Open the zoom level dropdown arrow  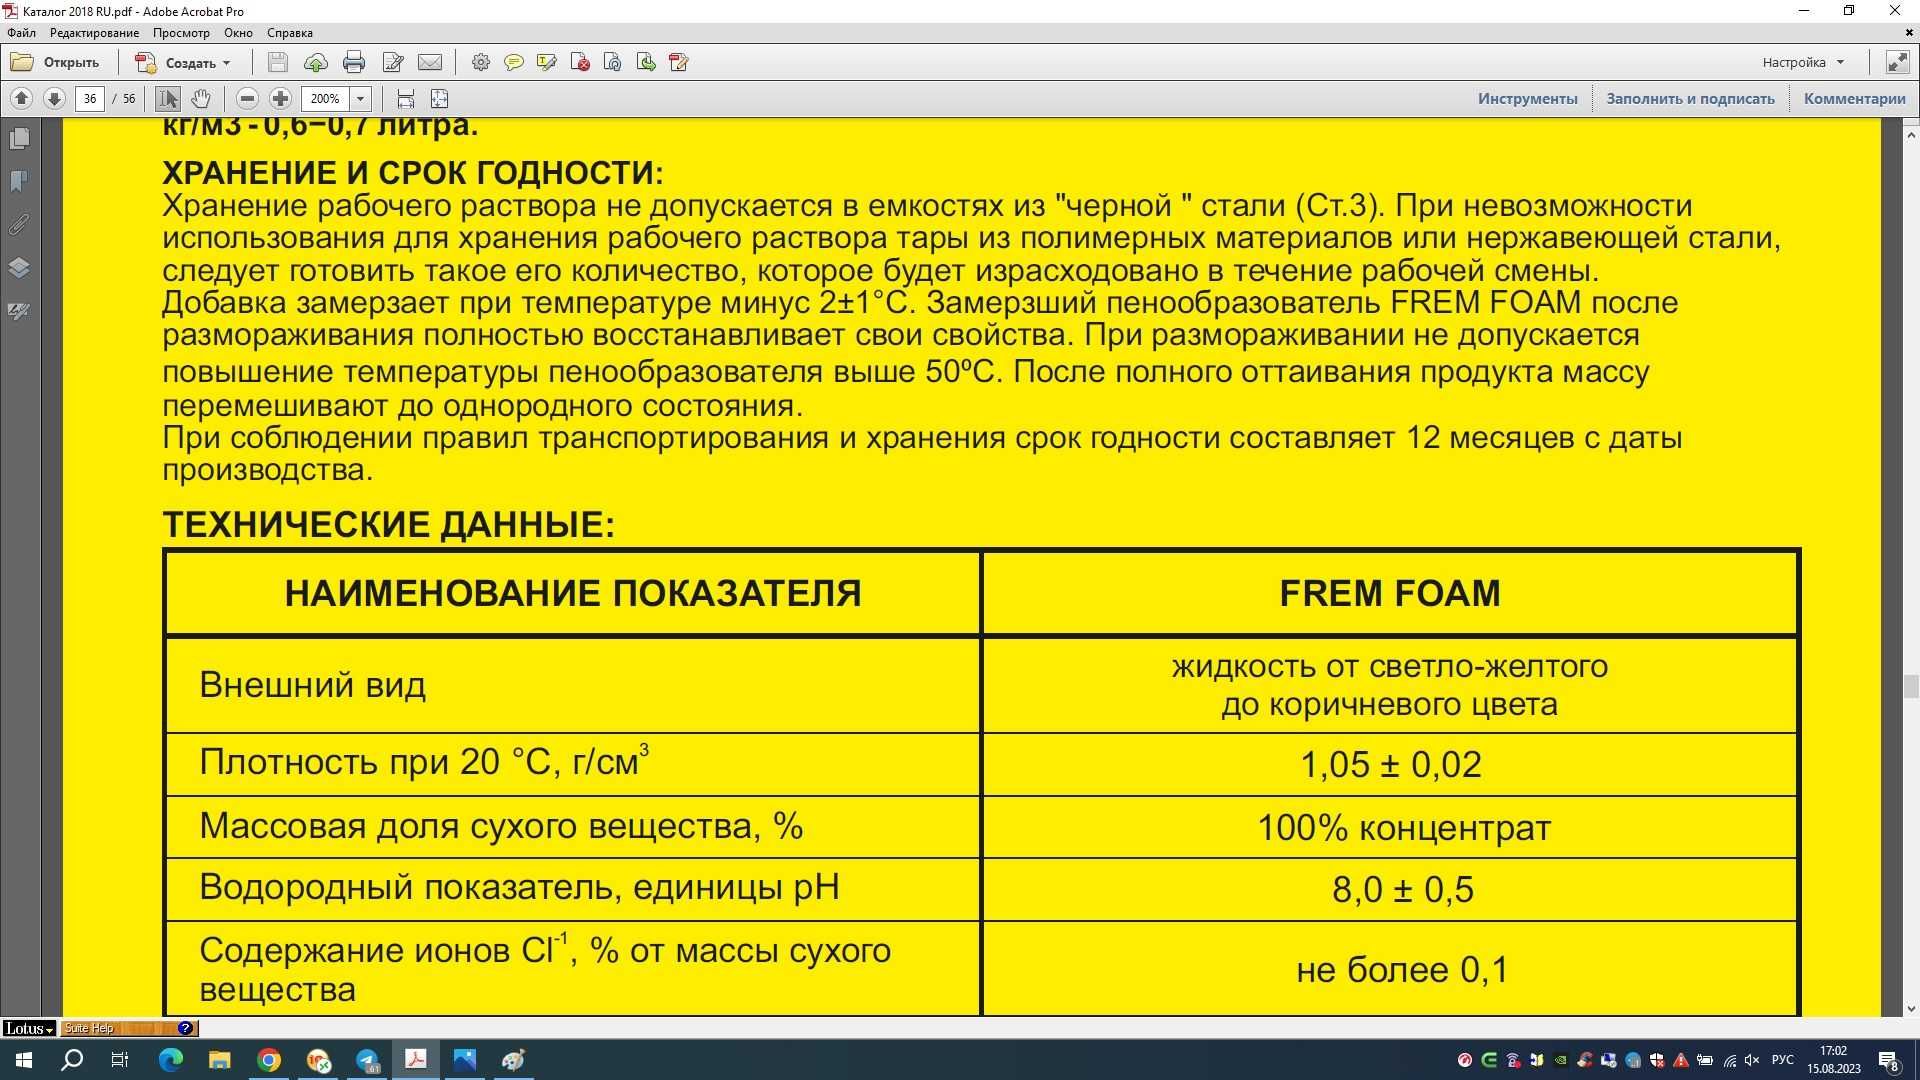click(361, 98)
